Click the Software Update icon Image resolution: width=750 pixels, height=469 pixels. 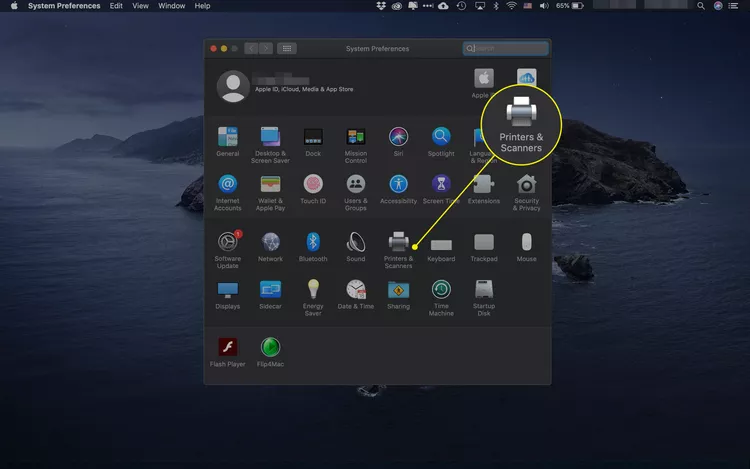pyautogui.click(x=228, y=242)
